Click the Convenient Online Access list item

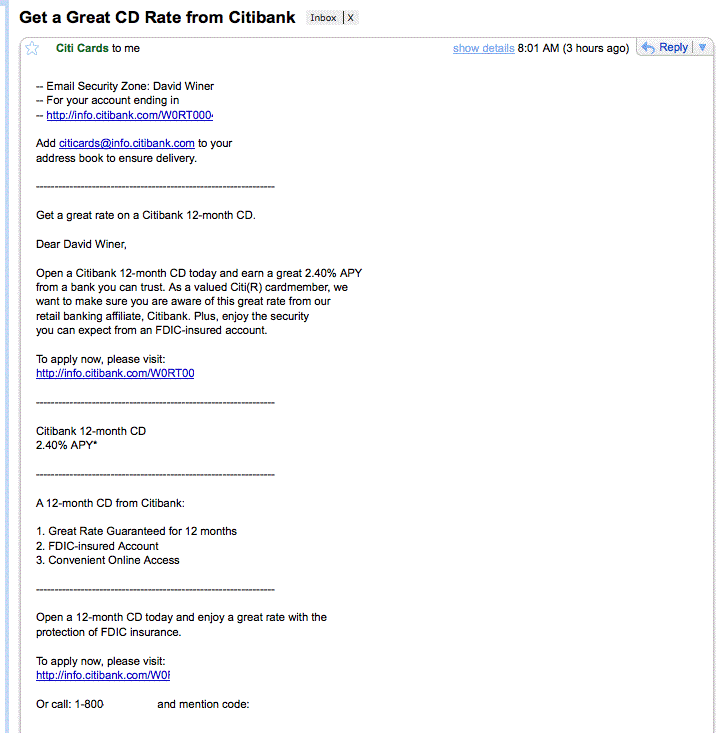[107, 561]
